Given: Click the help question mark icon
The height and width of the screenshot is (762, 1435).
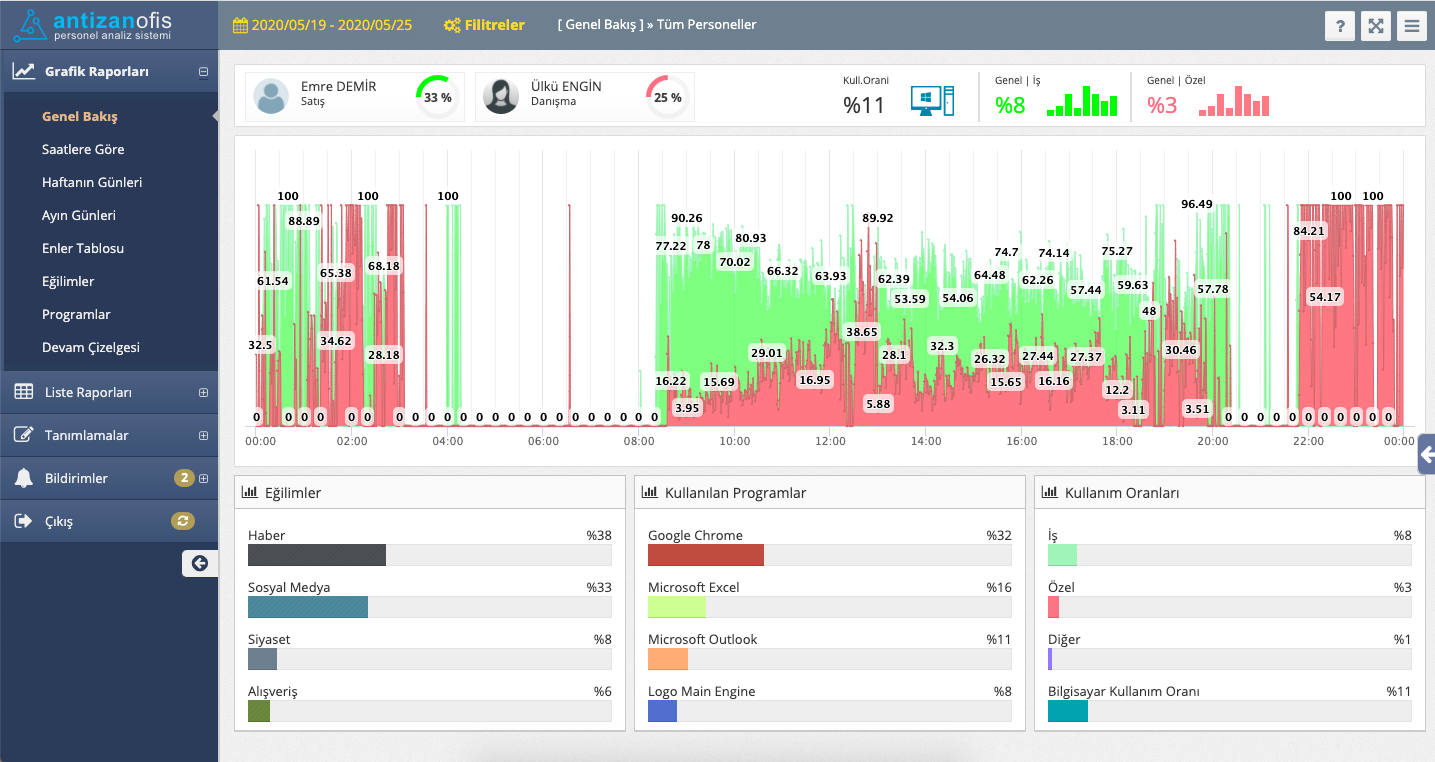Looking at the screenshot, I should pyautogui.click(x=1340, y=26).
